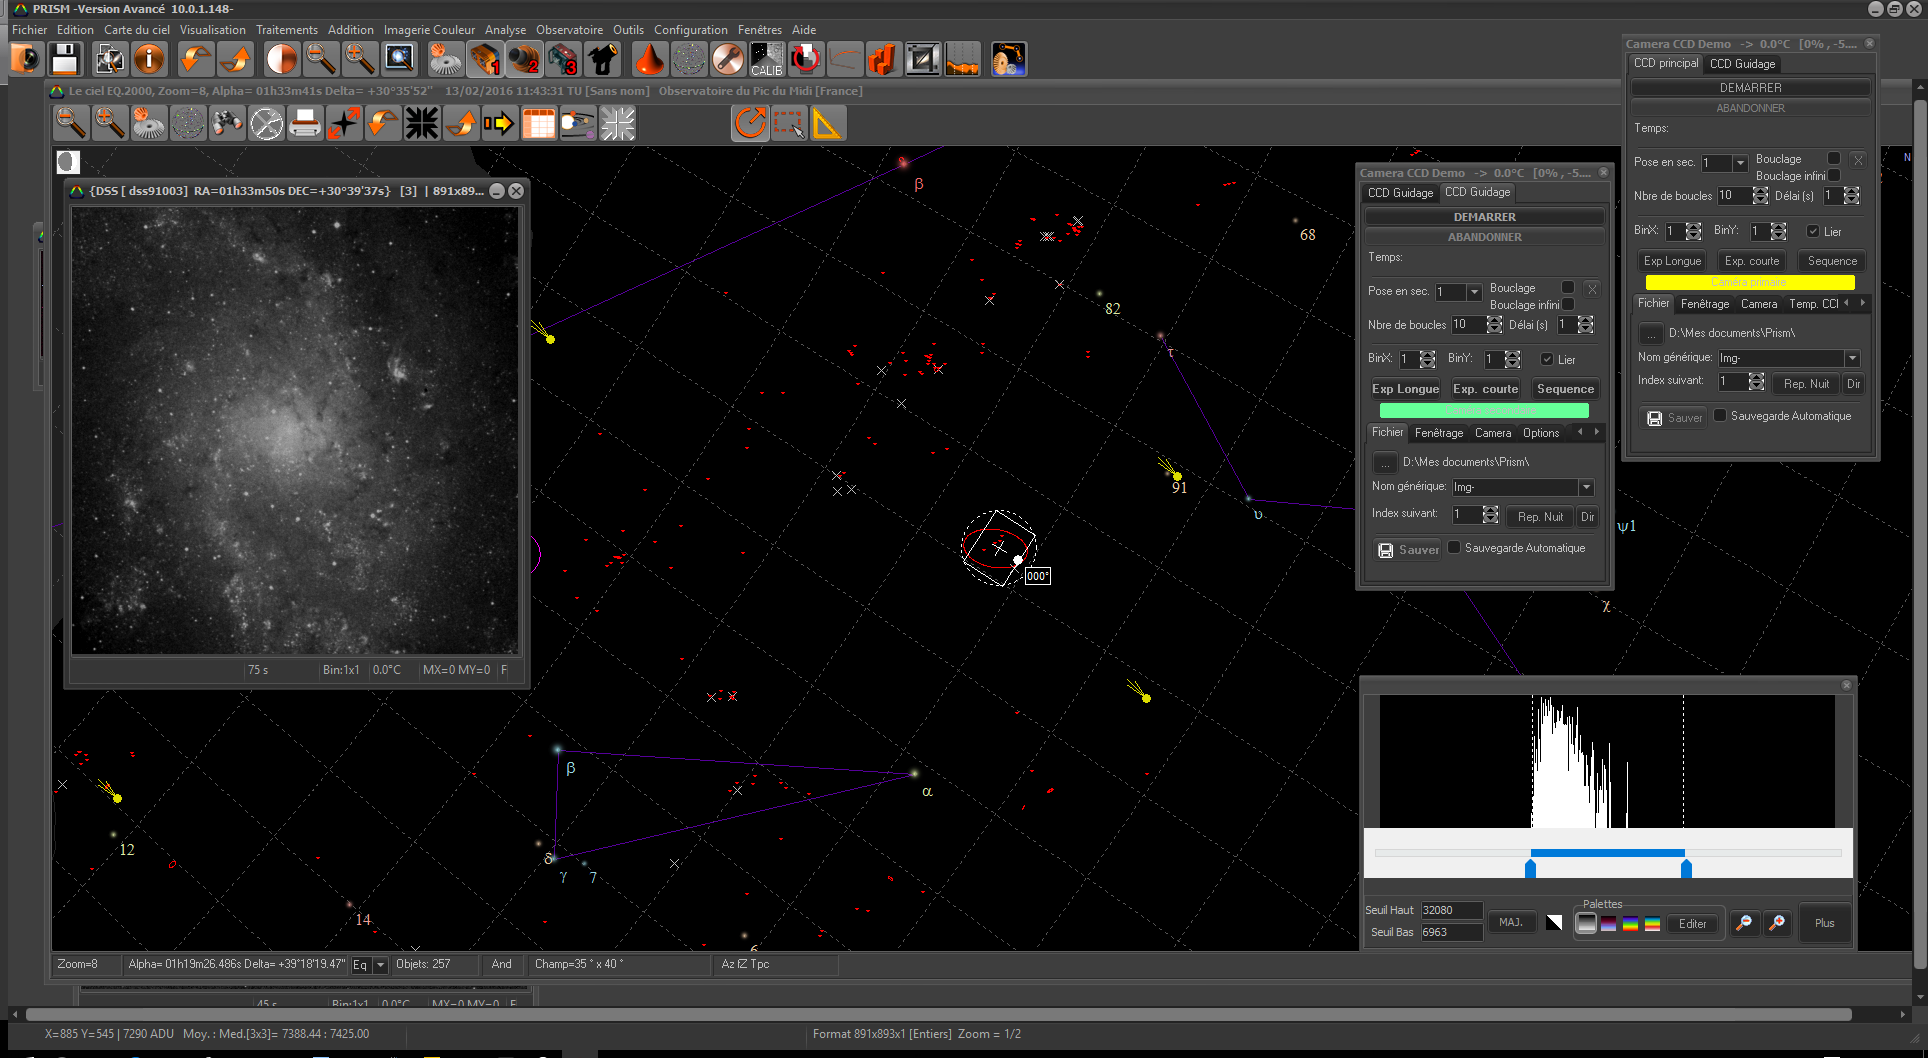
Task: Click the yellow triangle ruler tool
Action: [x=827, y=124]
